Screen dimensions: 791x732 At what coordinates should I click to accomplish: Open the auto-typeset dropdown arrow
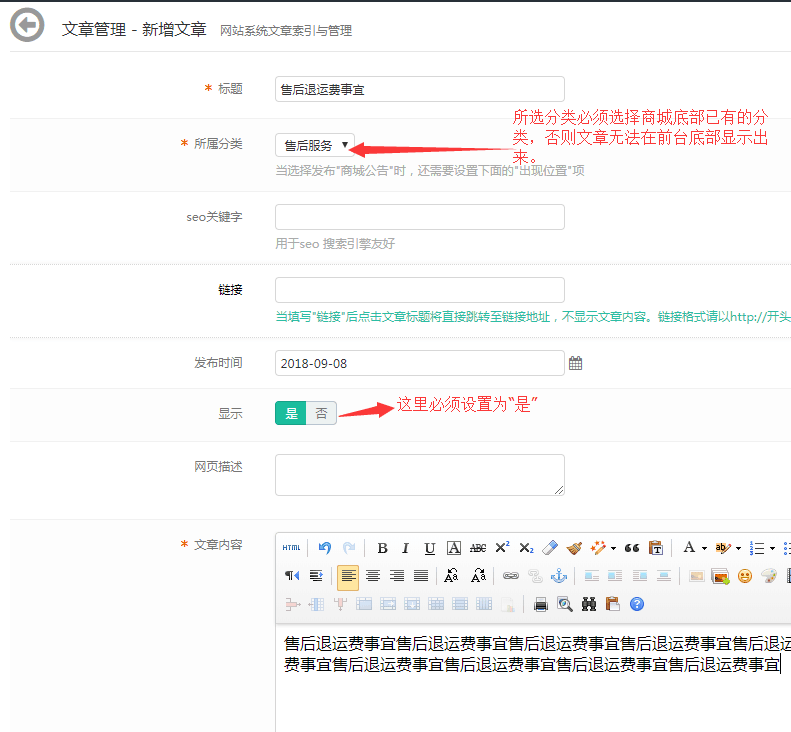coord(613,548)
